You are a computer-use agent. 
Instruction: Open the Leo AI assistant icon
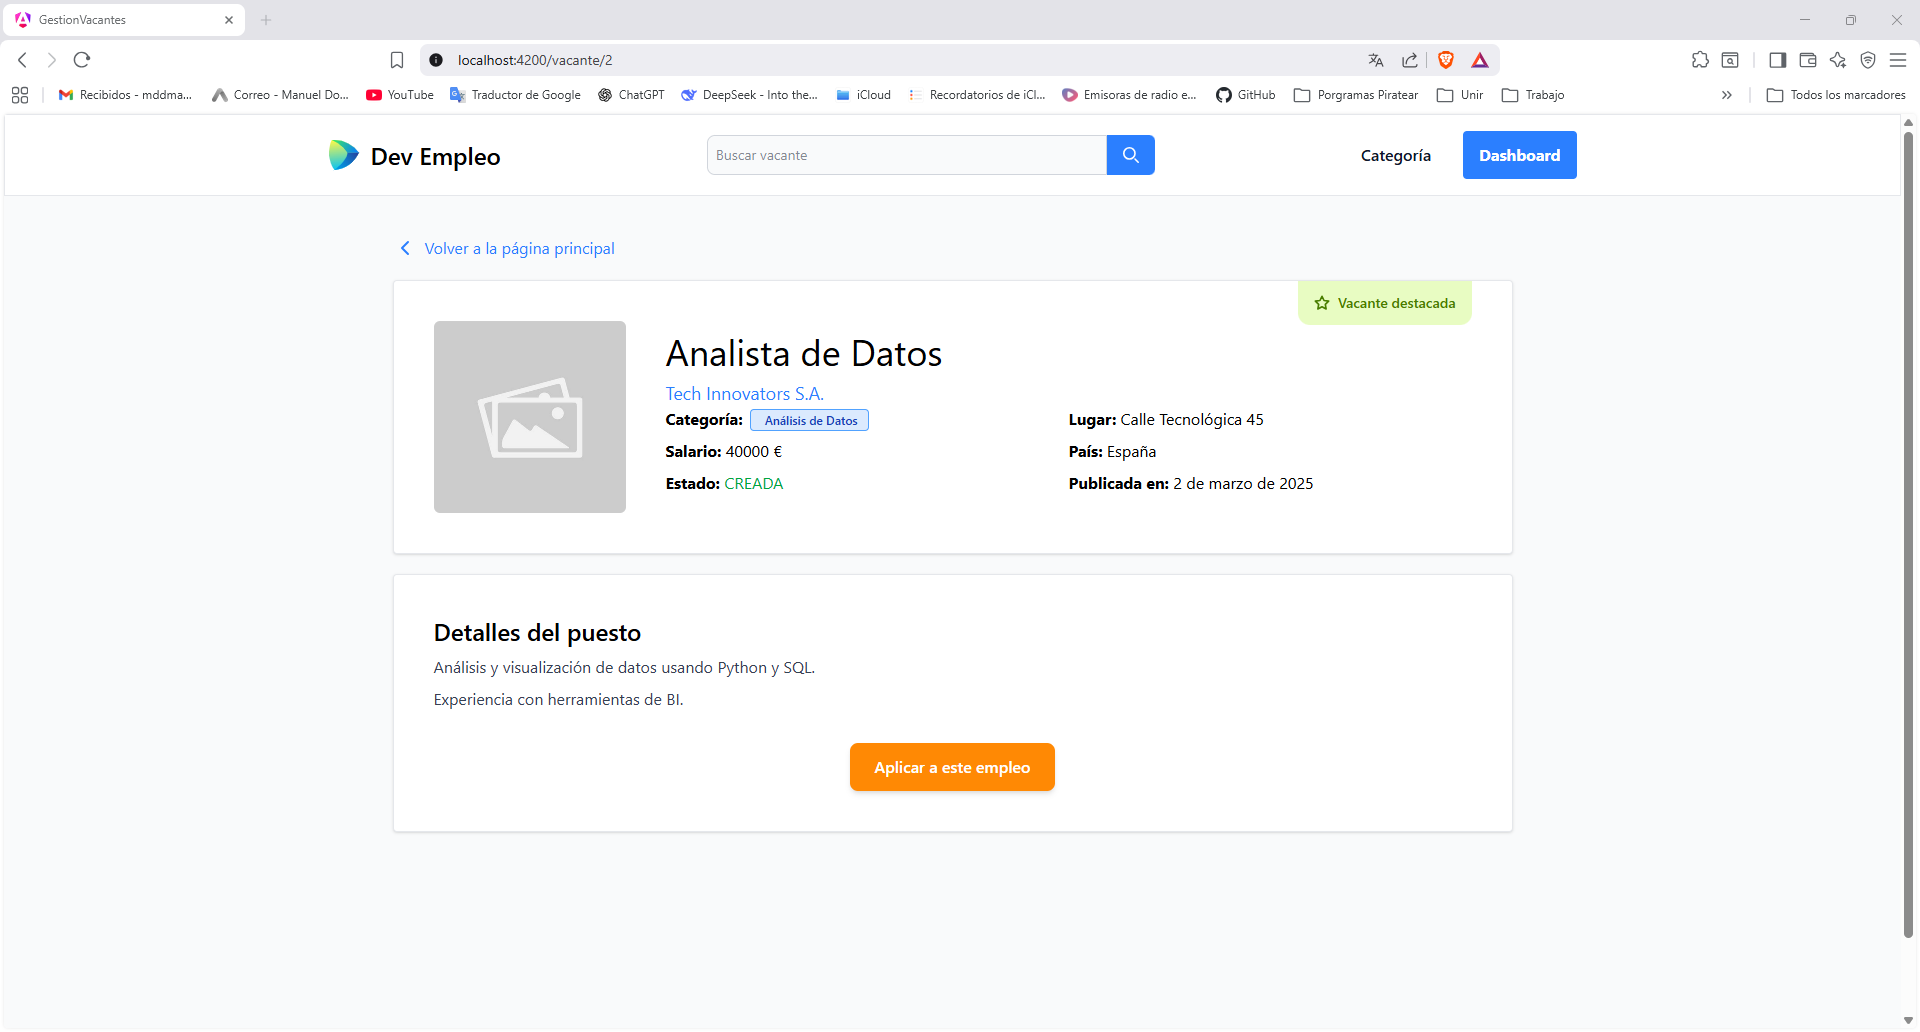(1838, 60)
